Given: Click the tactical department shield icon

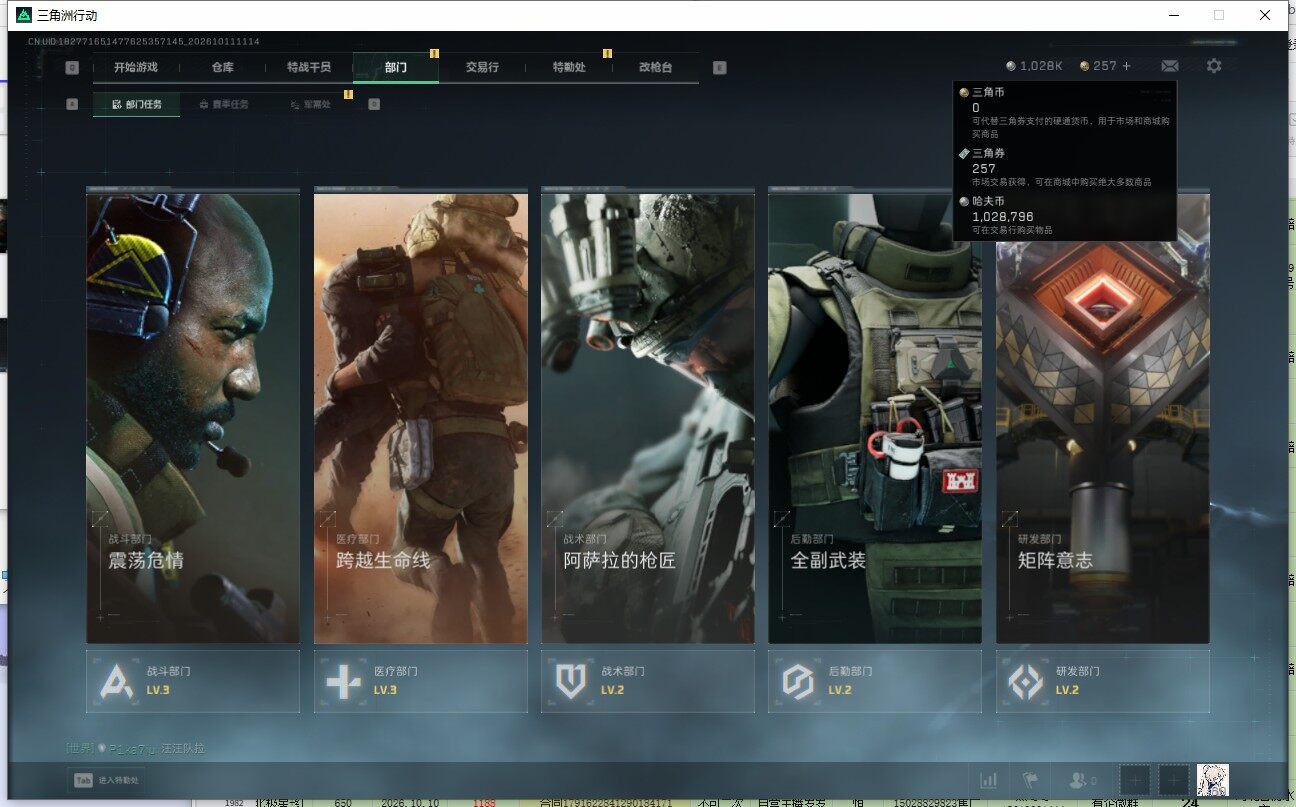Looking at the screenshot, I should 571,682.
